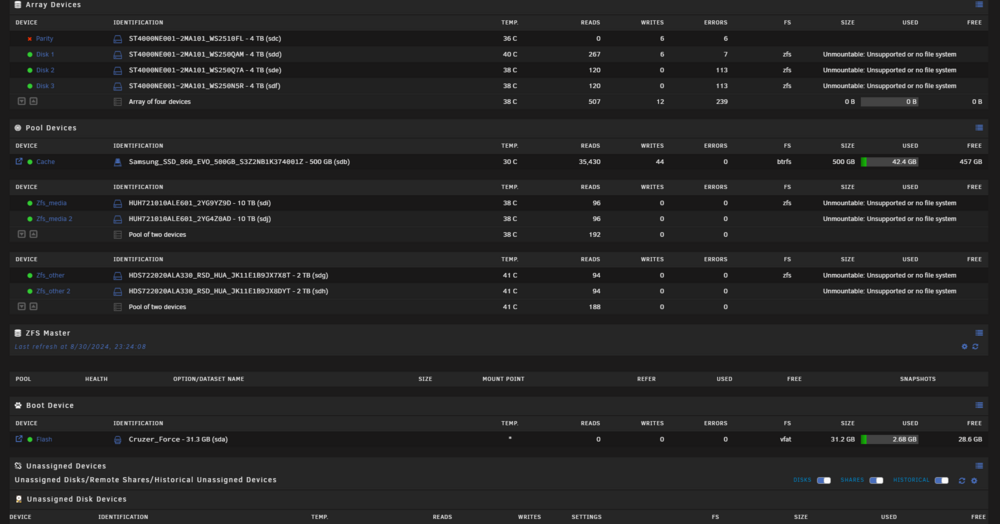This screenshot has height=524, width=1000.
Task: Click the Cache reads value 35,430
Action: [589, 162]
